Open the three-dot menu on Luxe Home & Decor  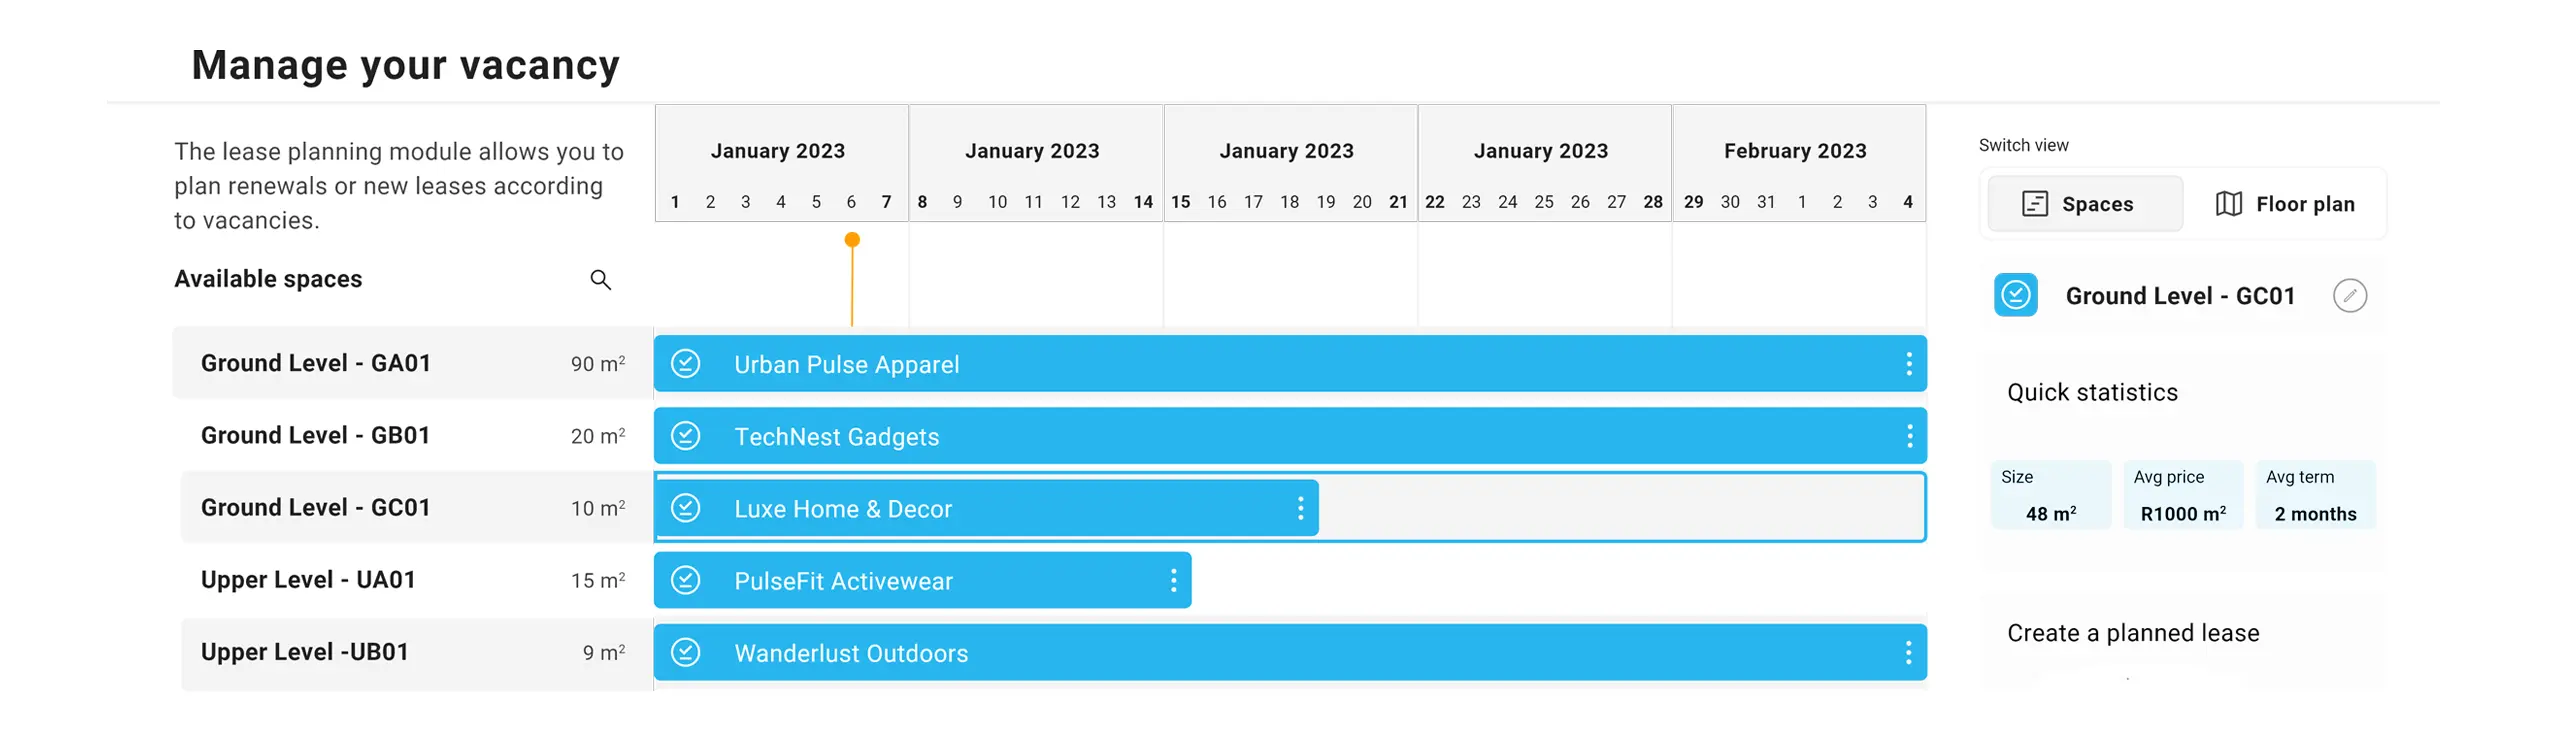click(1300, 508)
